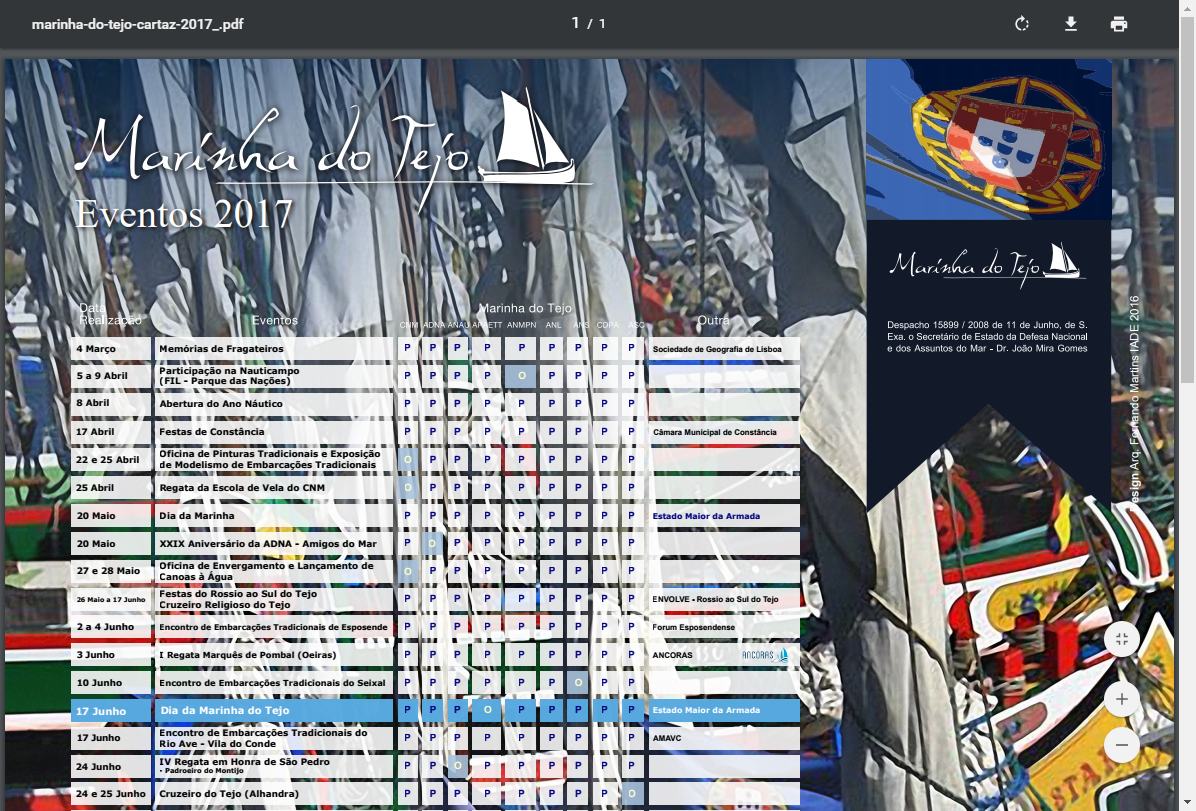Click highlighted 'Dia da Marinha do Tejo' event
The height and width of the screenshot is (811, 1196).
pyautogui.click(x=225, y=710)
